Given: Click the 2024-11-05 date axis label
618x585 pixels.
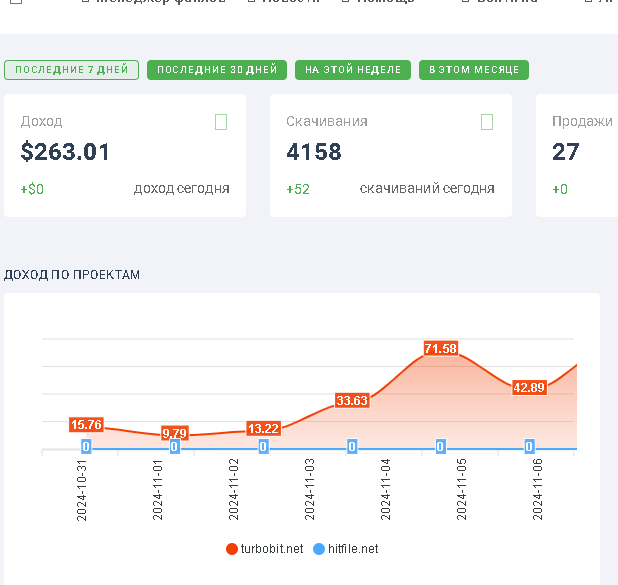Looking at the screenshot, I should [x=461, y=489].
